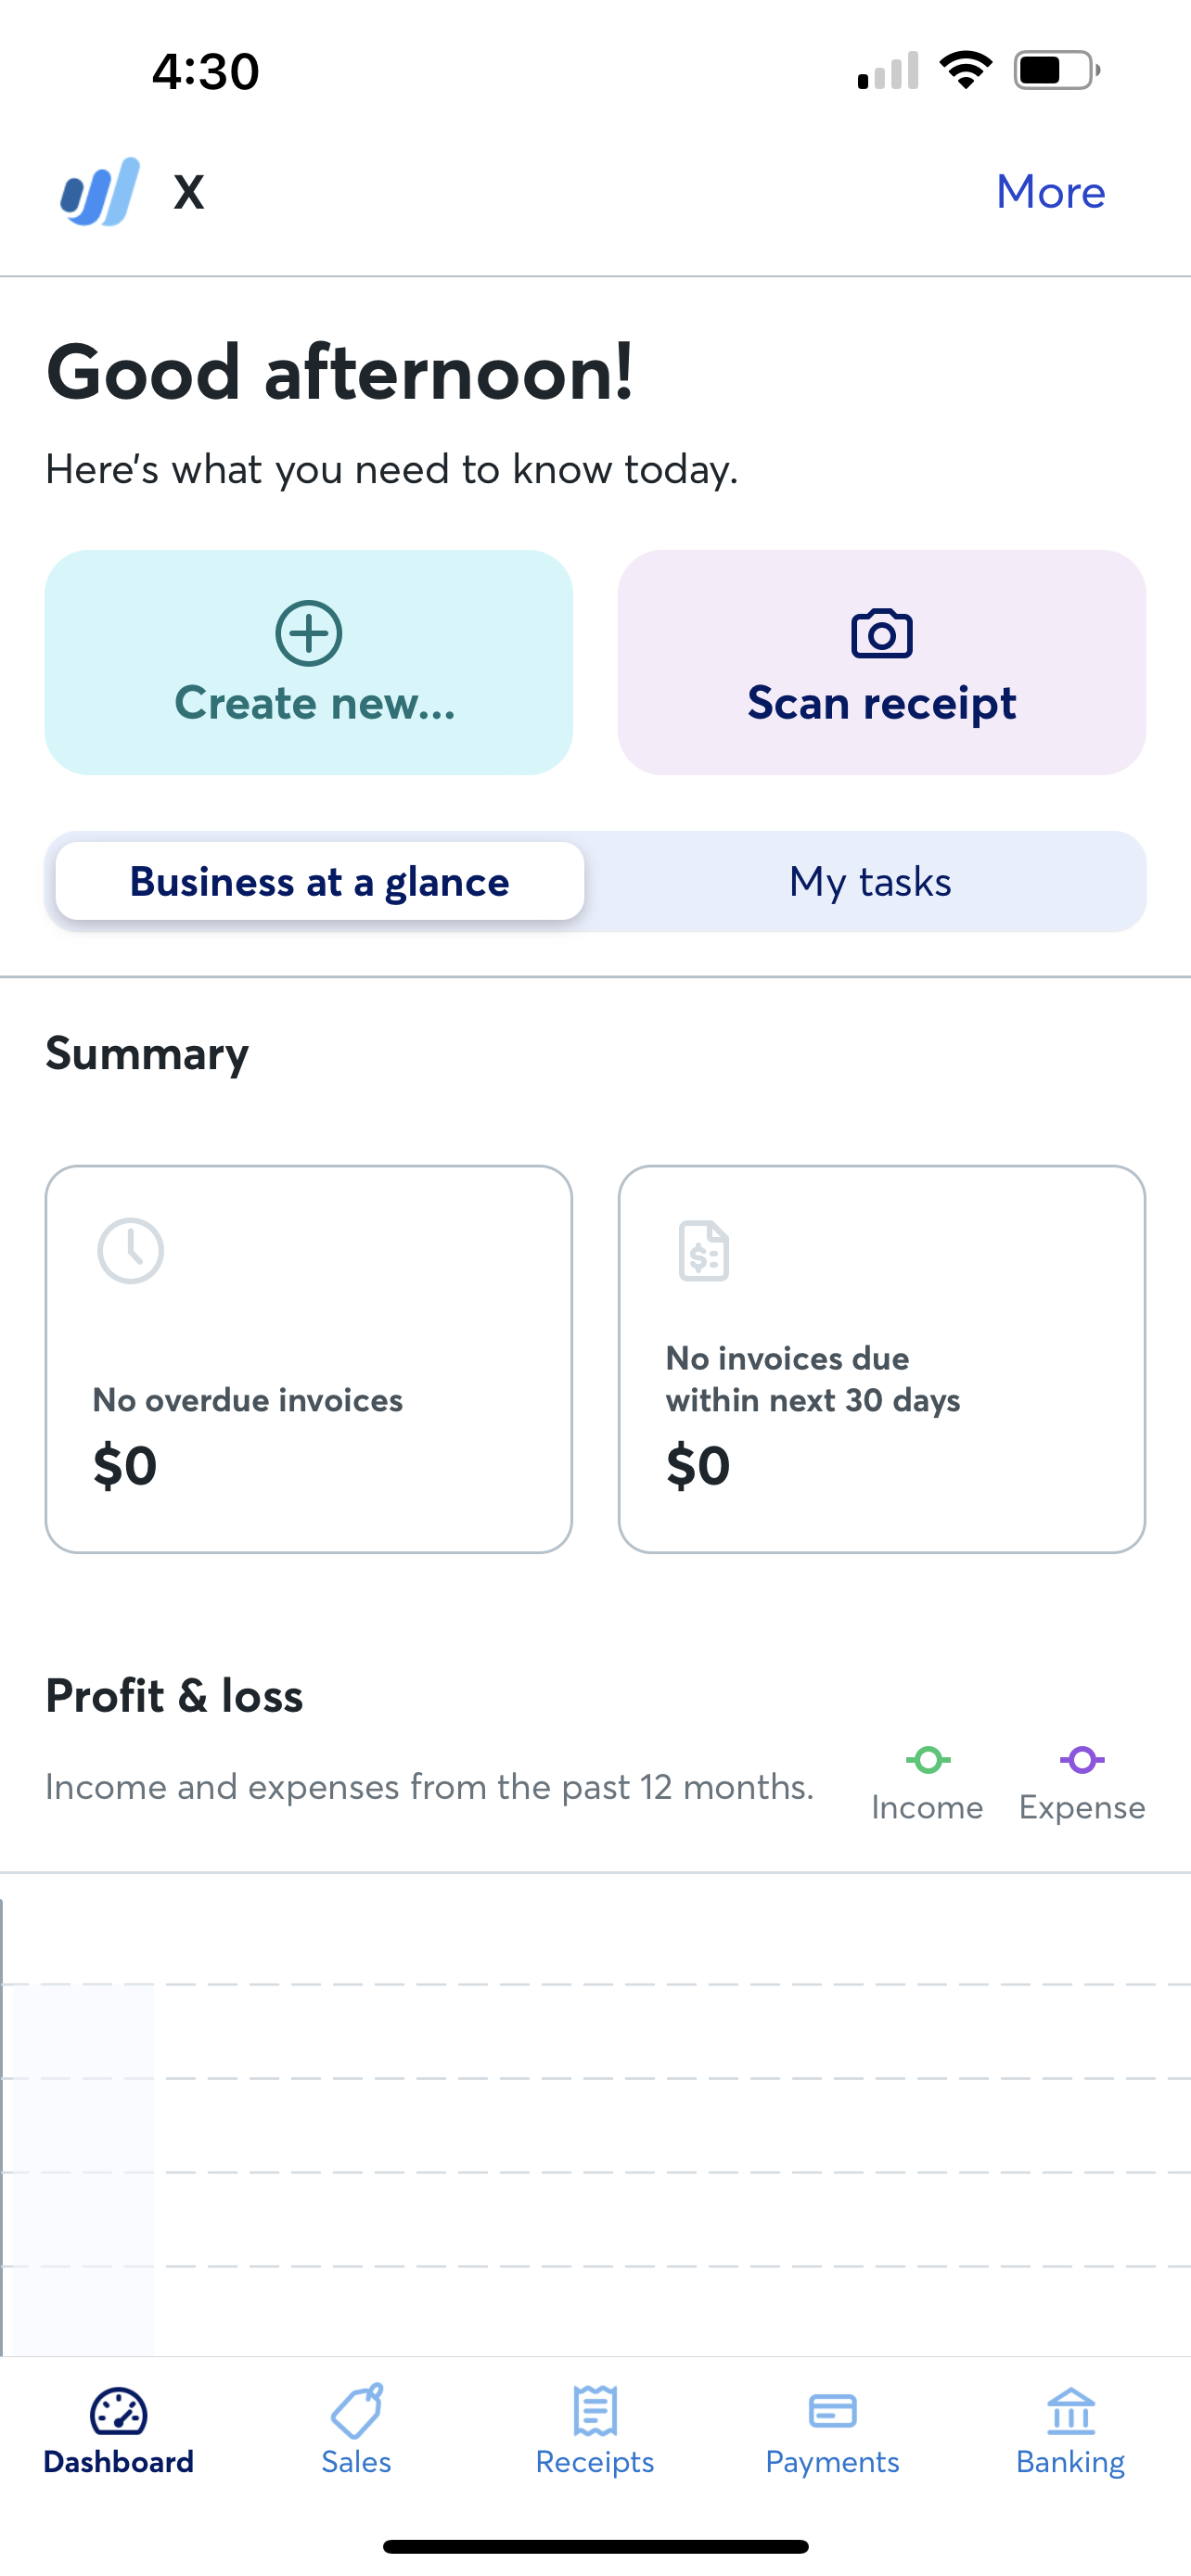Open invoices due within 30 days card

(x=881, y=1358)
